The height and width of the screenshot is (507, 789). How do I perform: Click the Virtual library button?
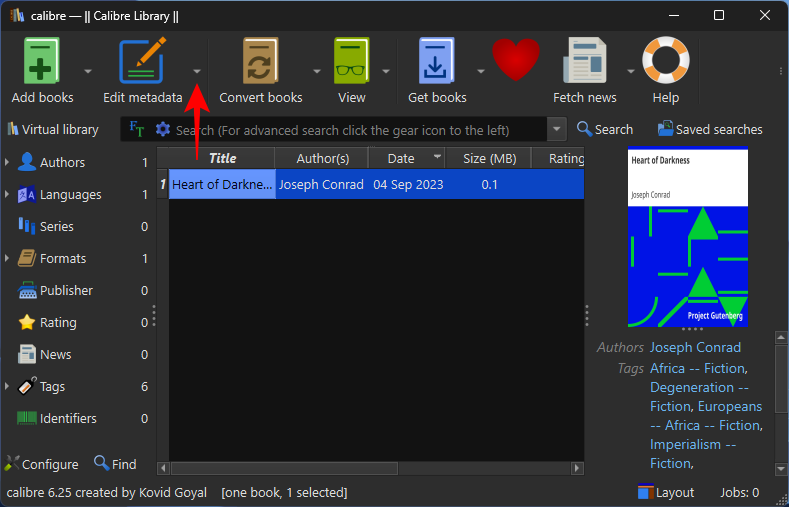coord(53,130)
